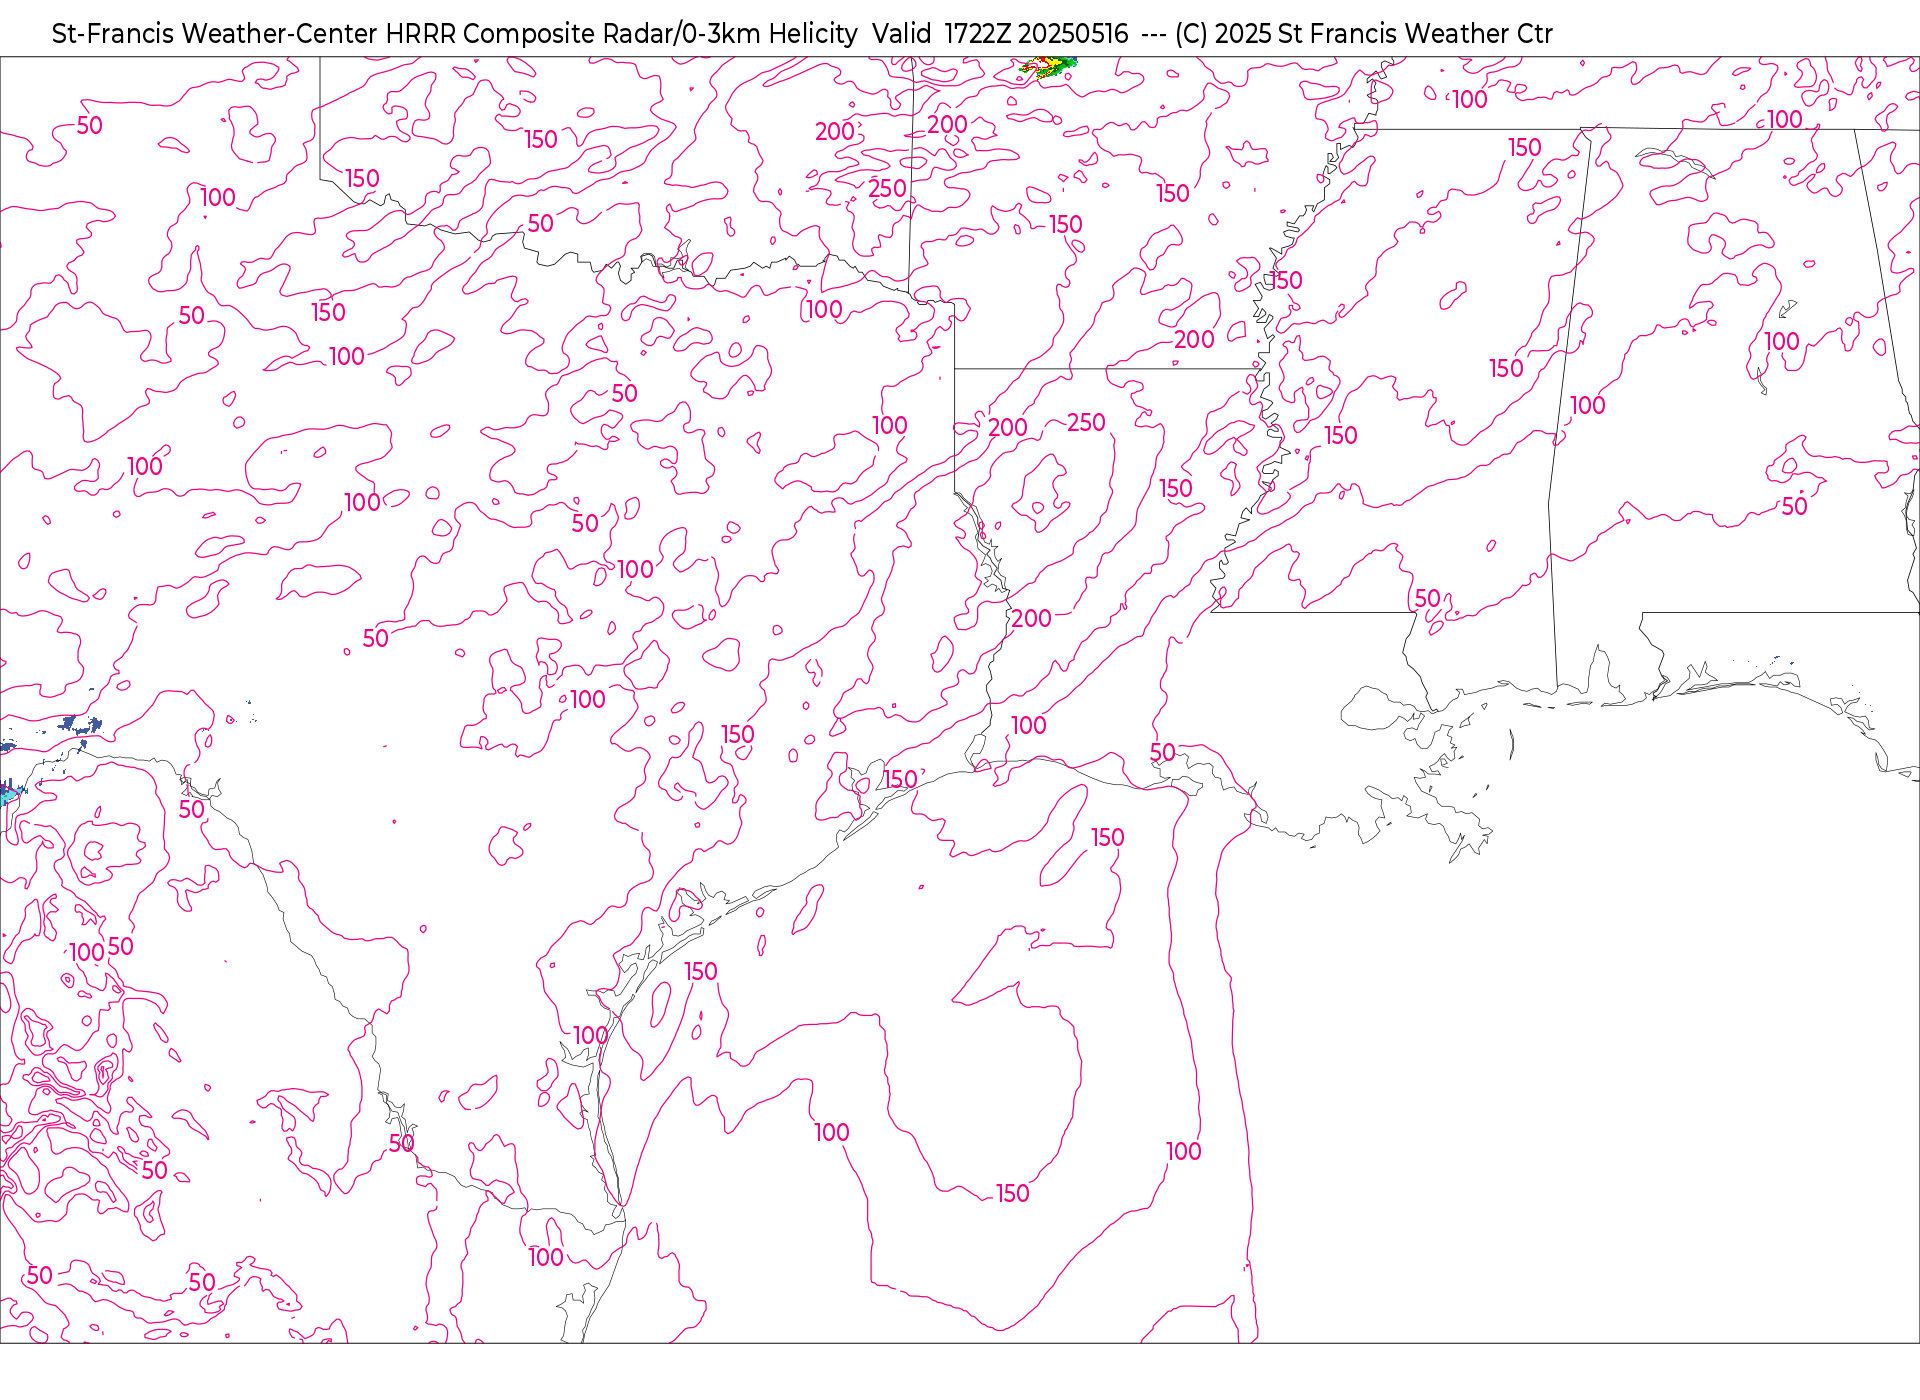Click the '200' label on the Texas-Louisiana border
1920x1400 pixels.
(x=1031, y=619)
